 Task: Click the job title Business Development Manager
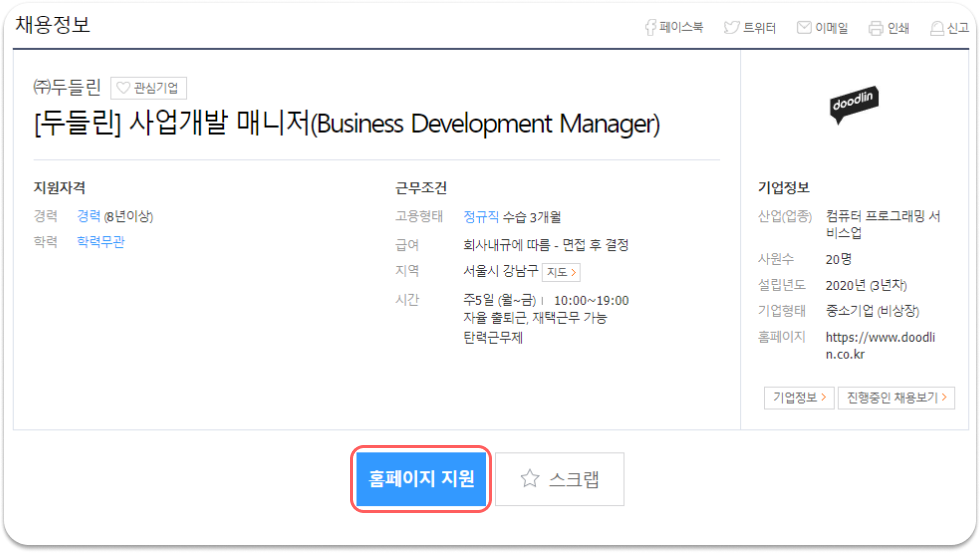click(347, 123)
